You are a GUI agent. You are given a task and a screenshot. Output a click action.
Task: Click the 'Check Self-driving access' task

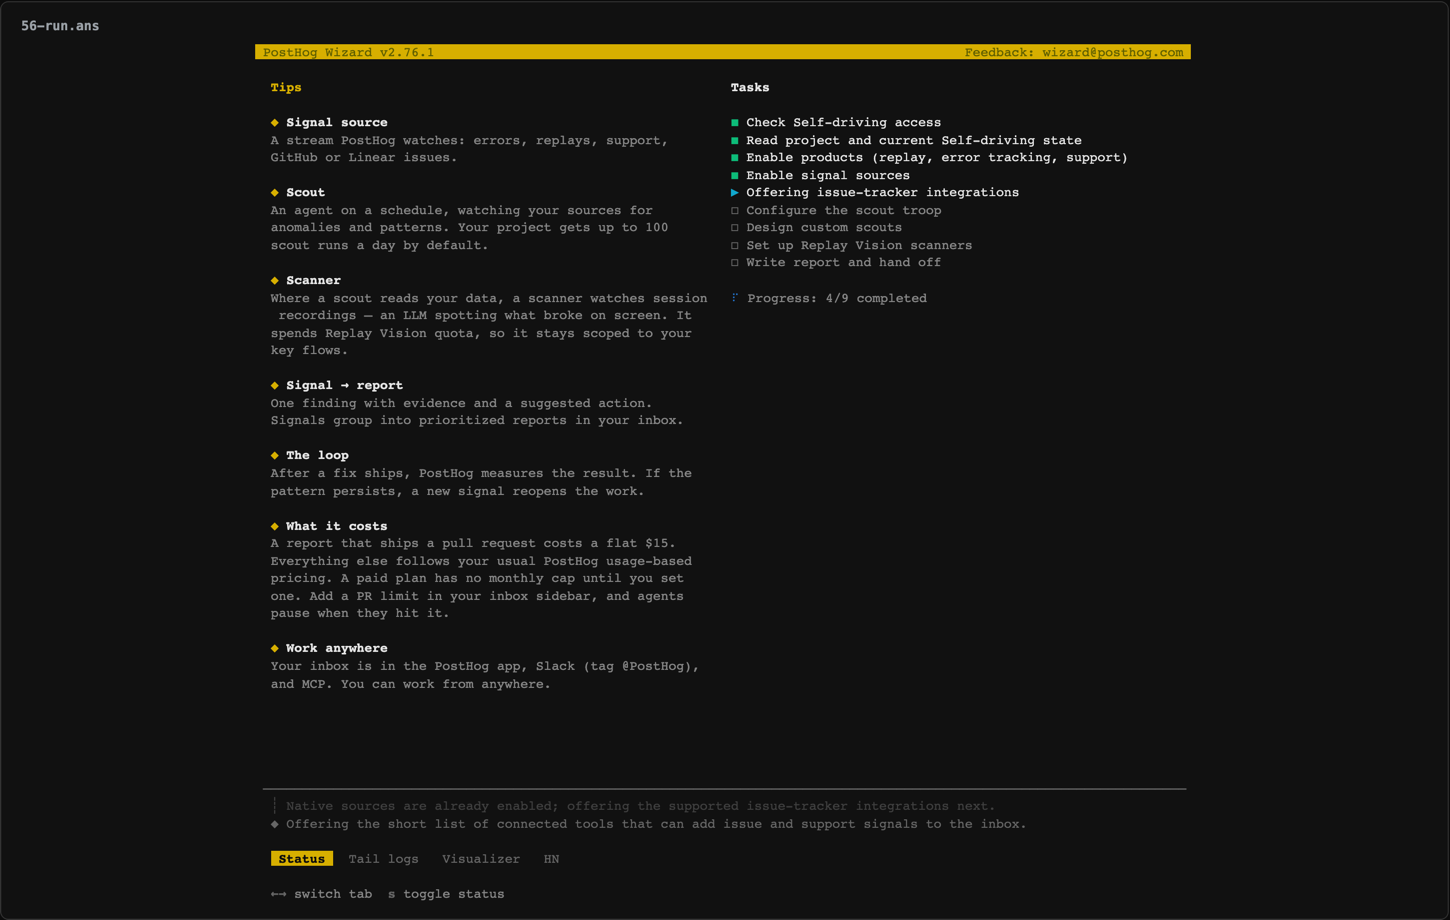tap(843, 123)
